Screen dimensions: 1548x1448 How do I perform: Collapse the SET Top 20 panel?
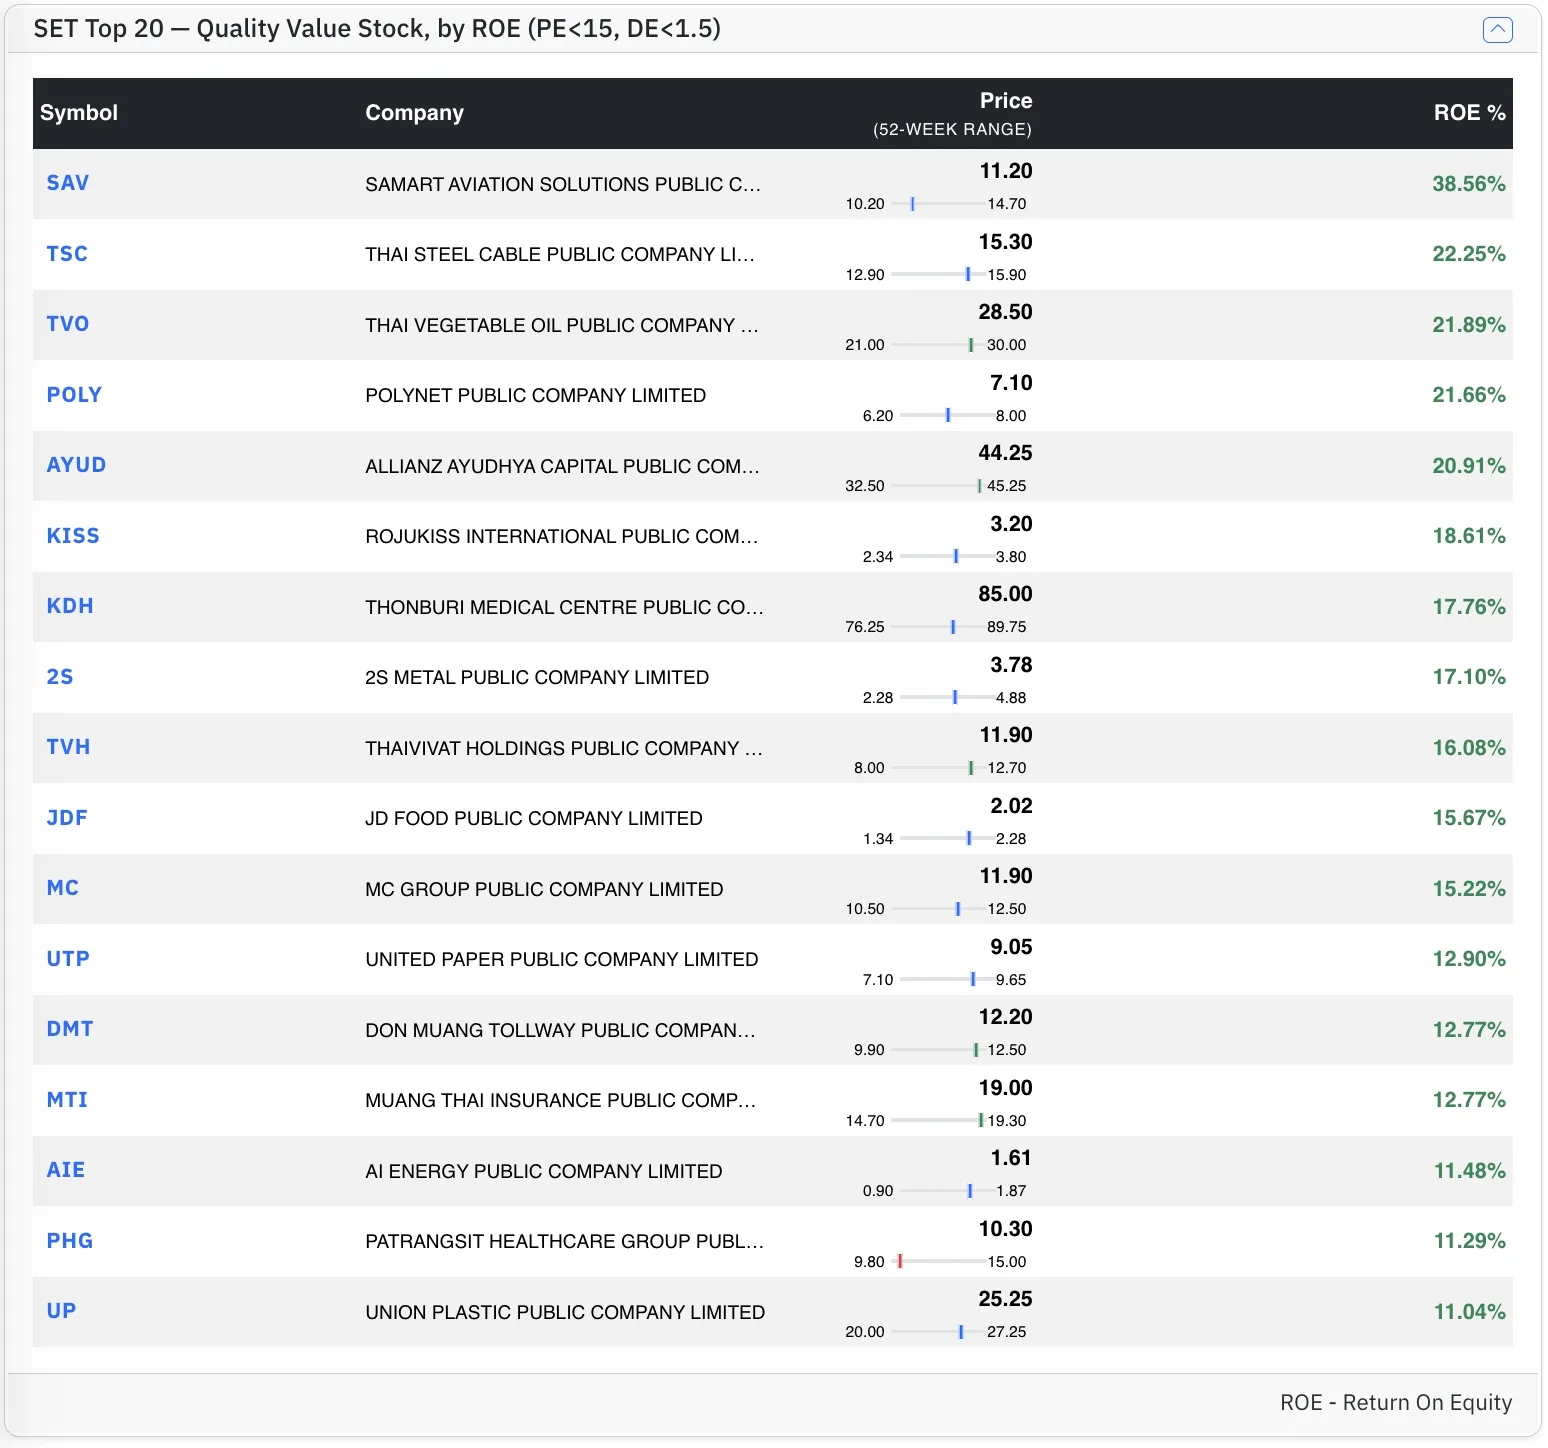tap(1497, 30)
